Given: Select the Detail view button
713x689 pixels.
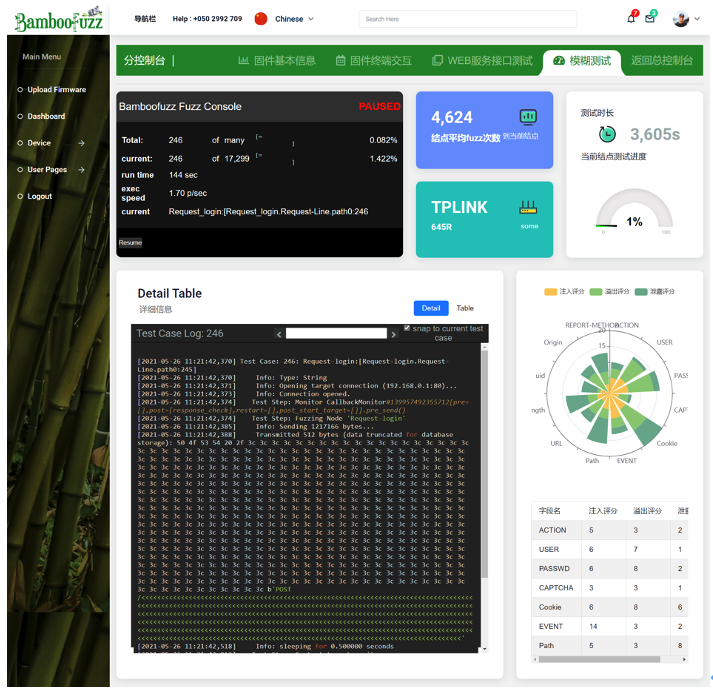Looking at the screenshot, I should point(431,308).
